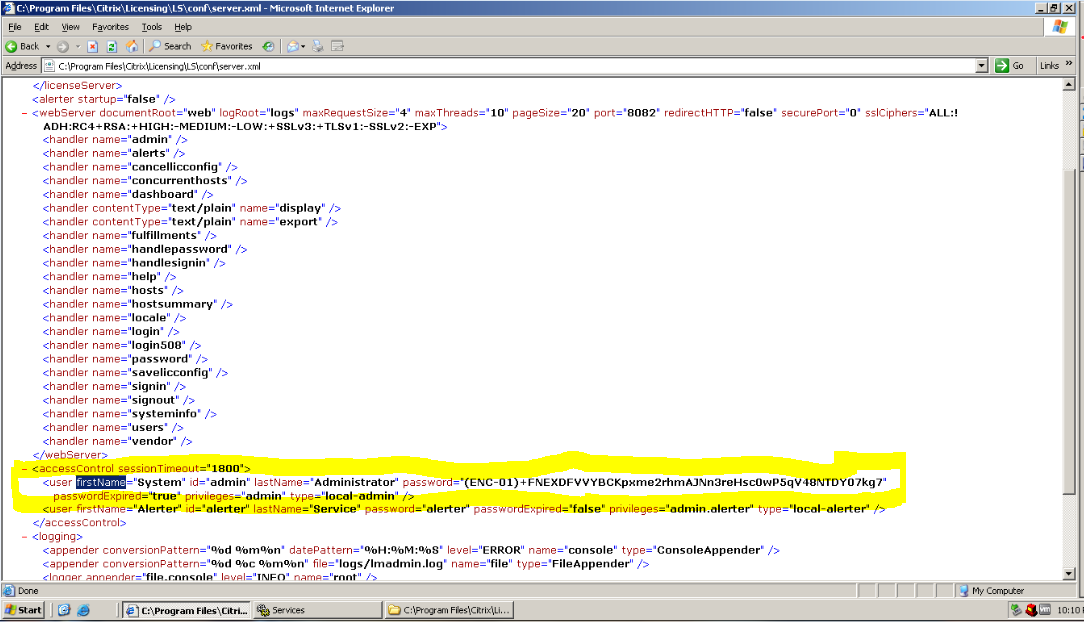This screenshot has width=1084, height=622.
Task: Collapse the accessControl XML node
Action: (25, 469)
